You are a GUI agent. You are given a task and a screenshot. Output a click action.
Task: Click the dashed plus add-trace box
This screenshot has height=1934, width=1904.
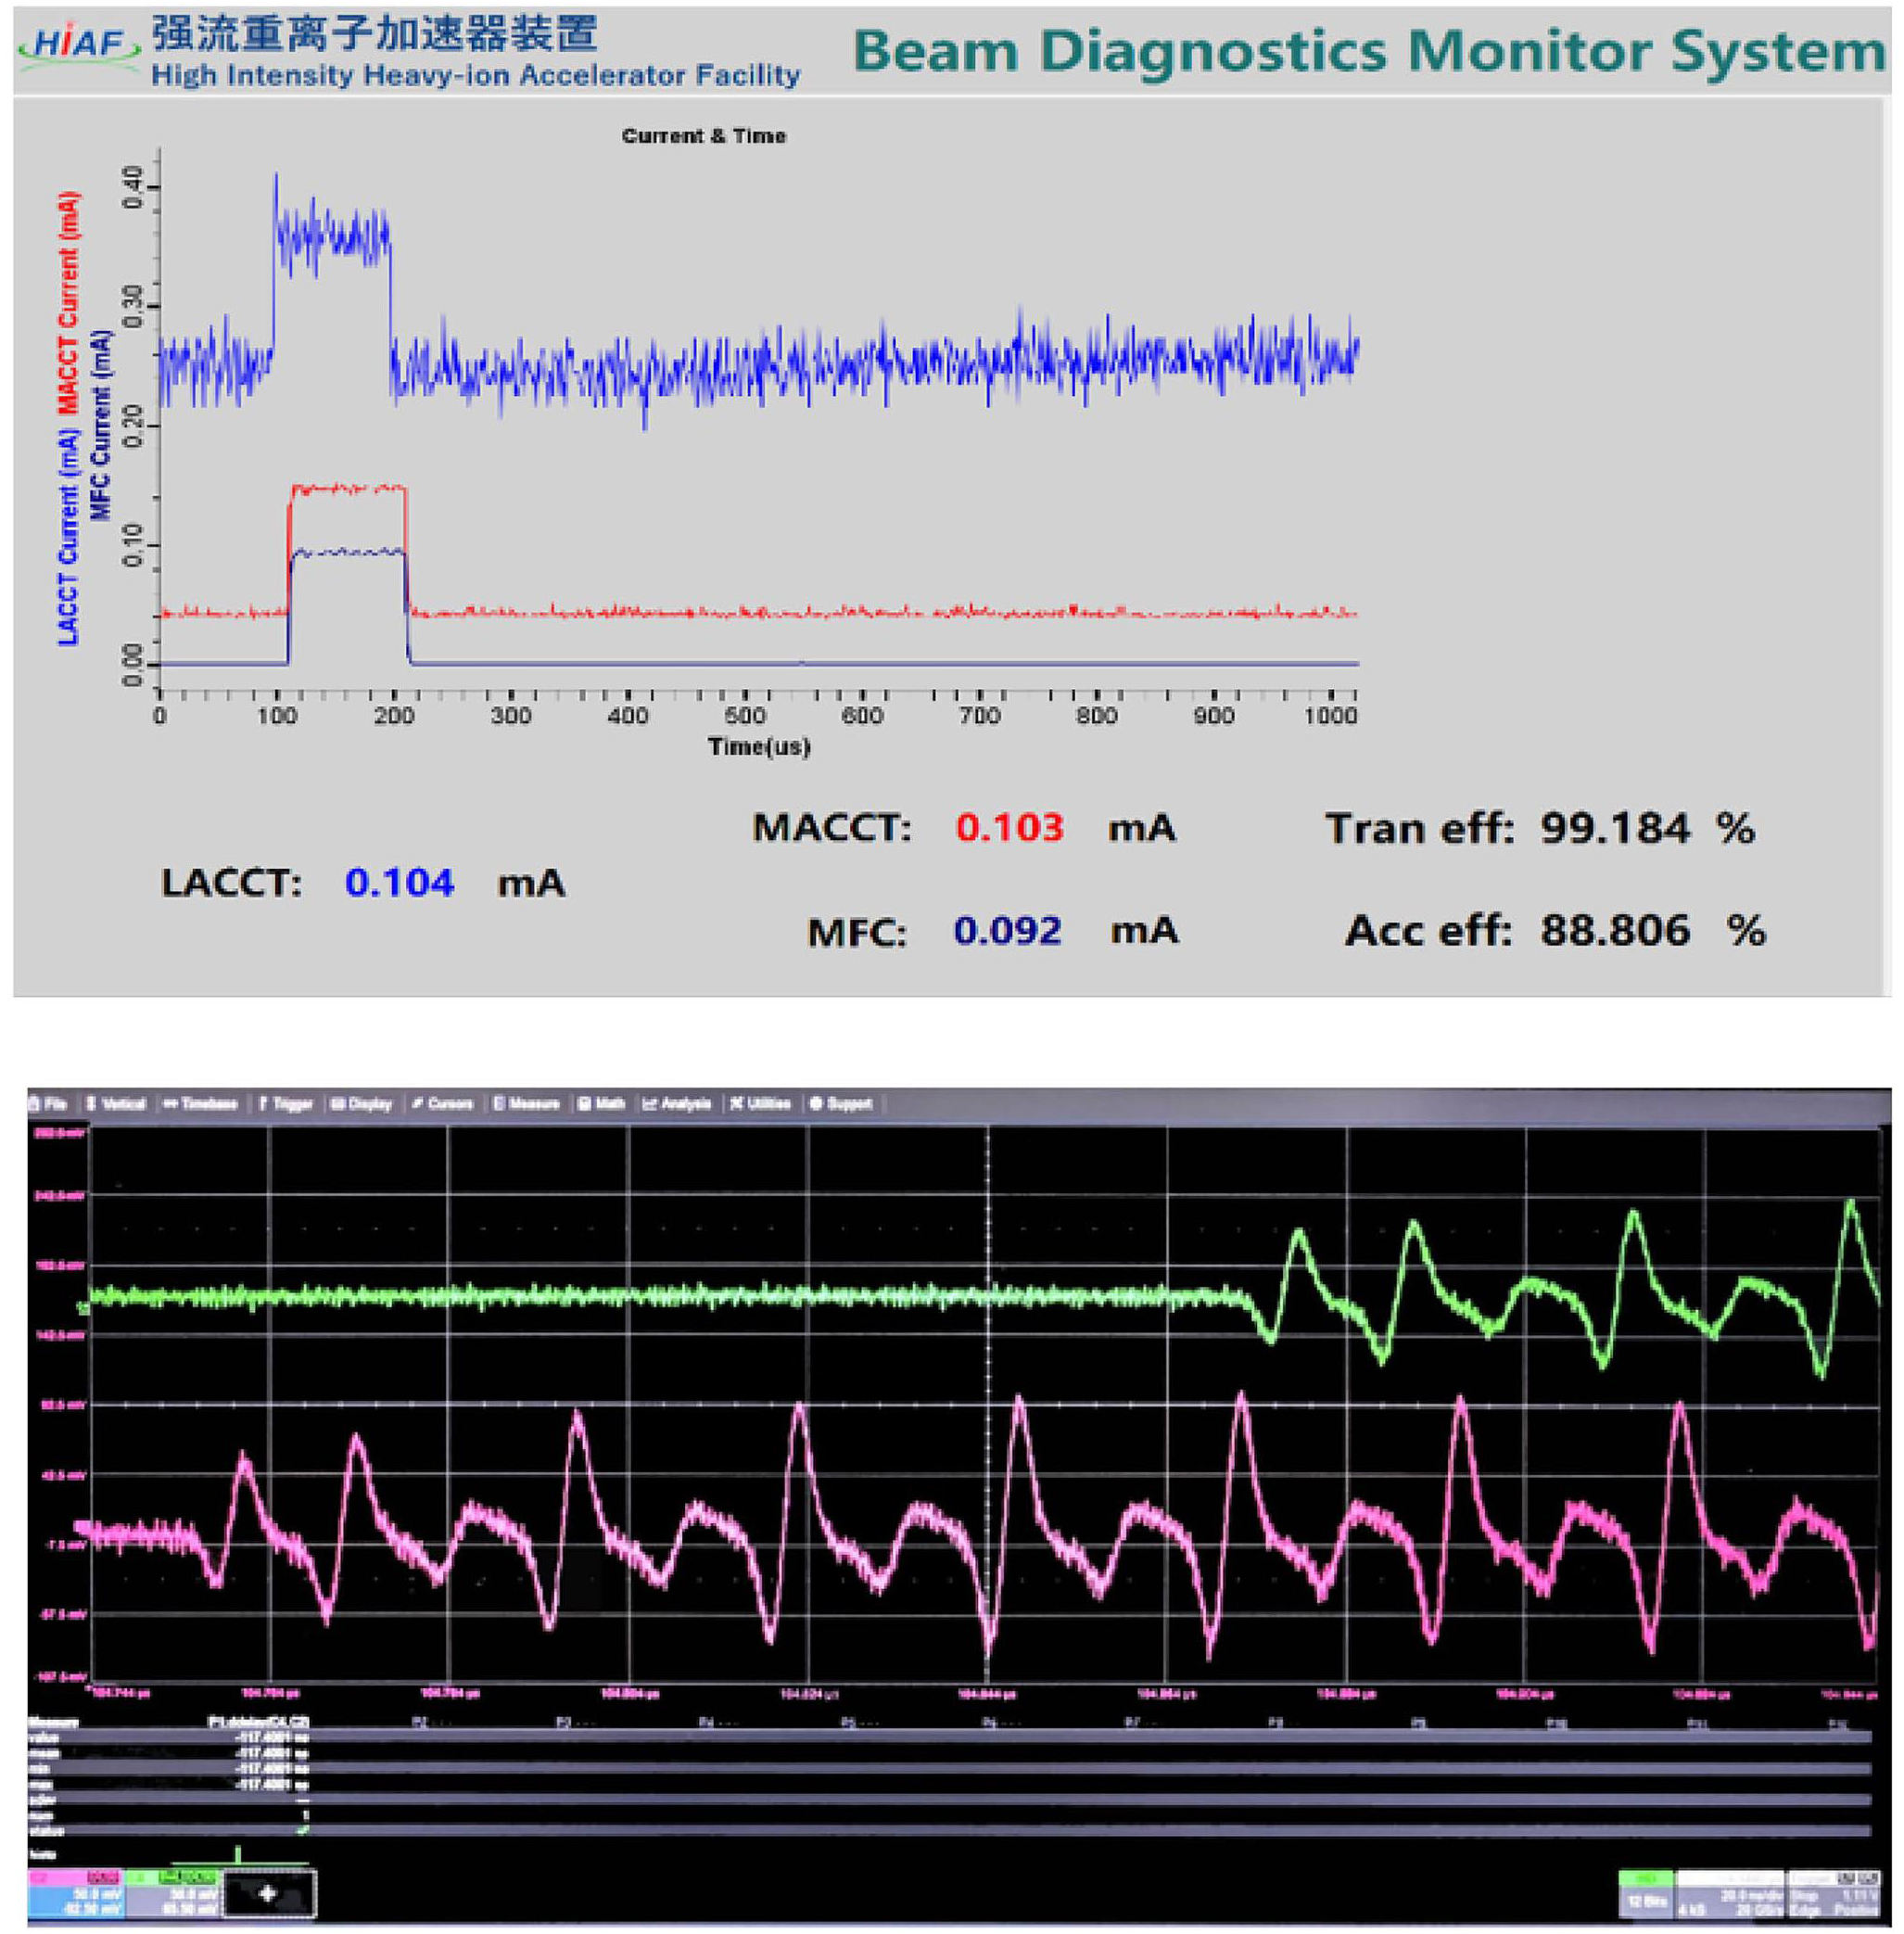(x=268, y=1893)
